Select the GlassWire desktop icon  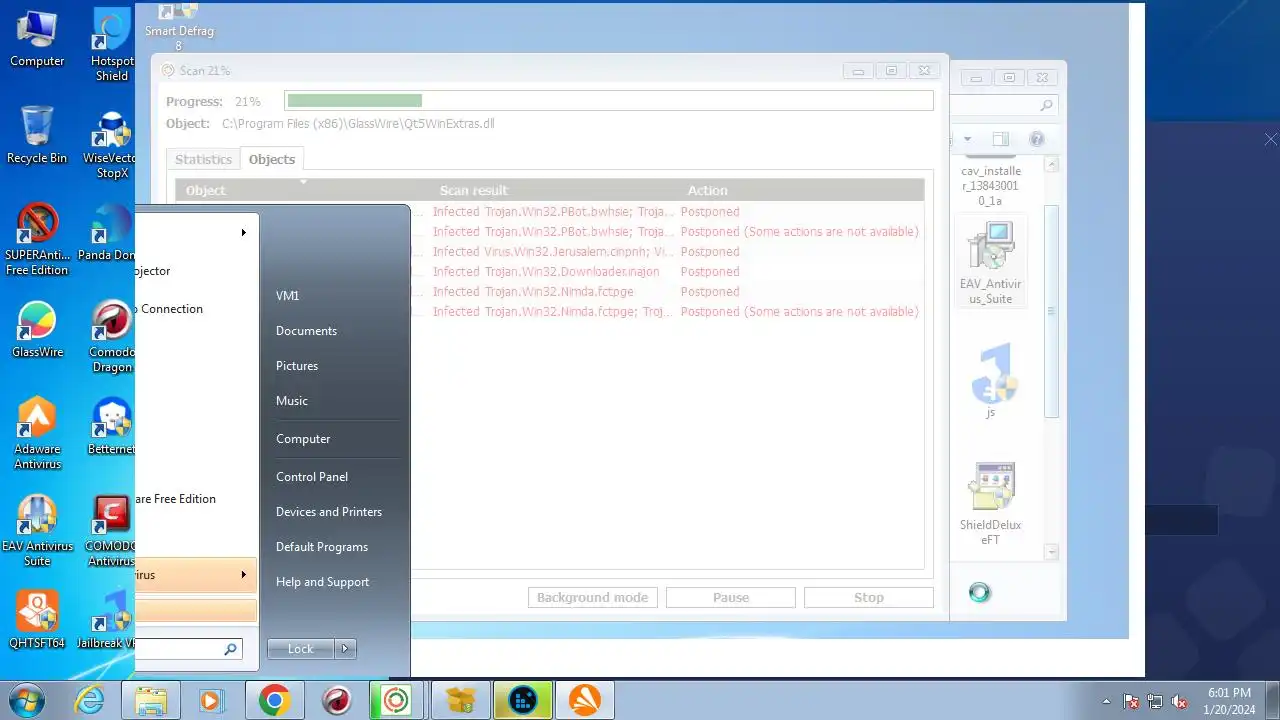[x=37, y=330]
